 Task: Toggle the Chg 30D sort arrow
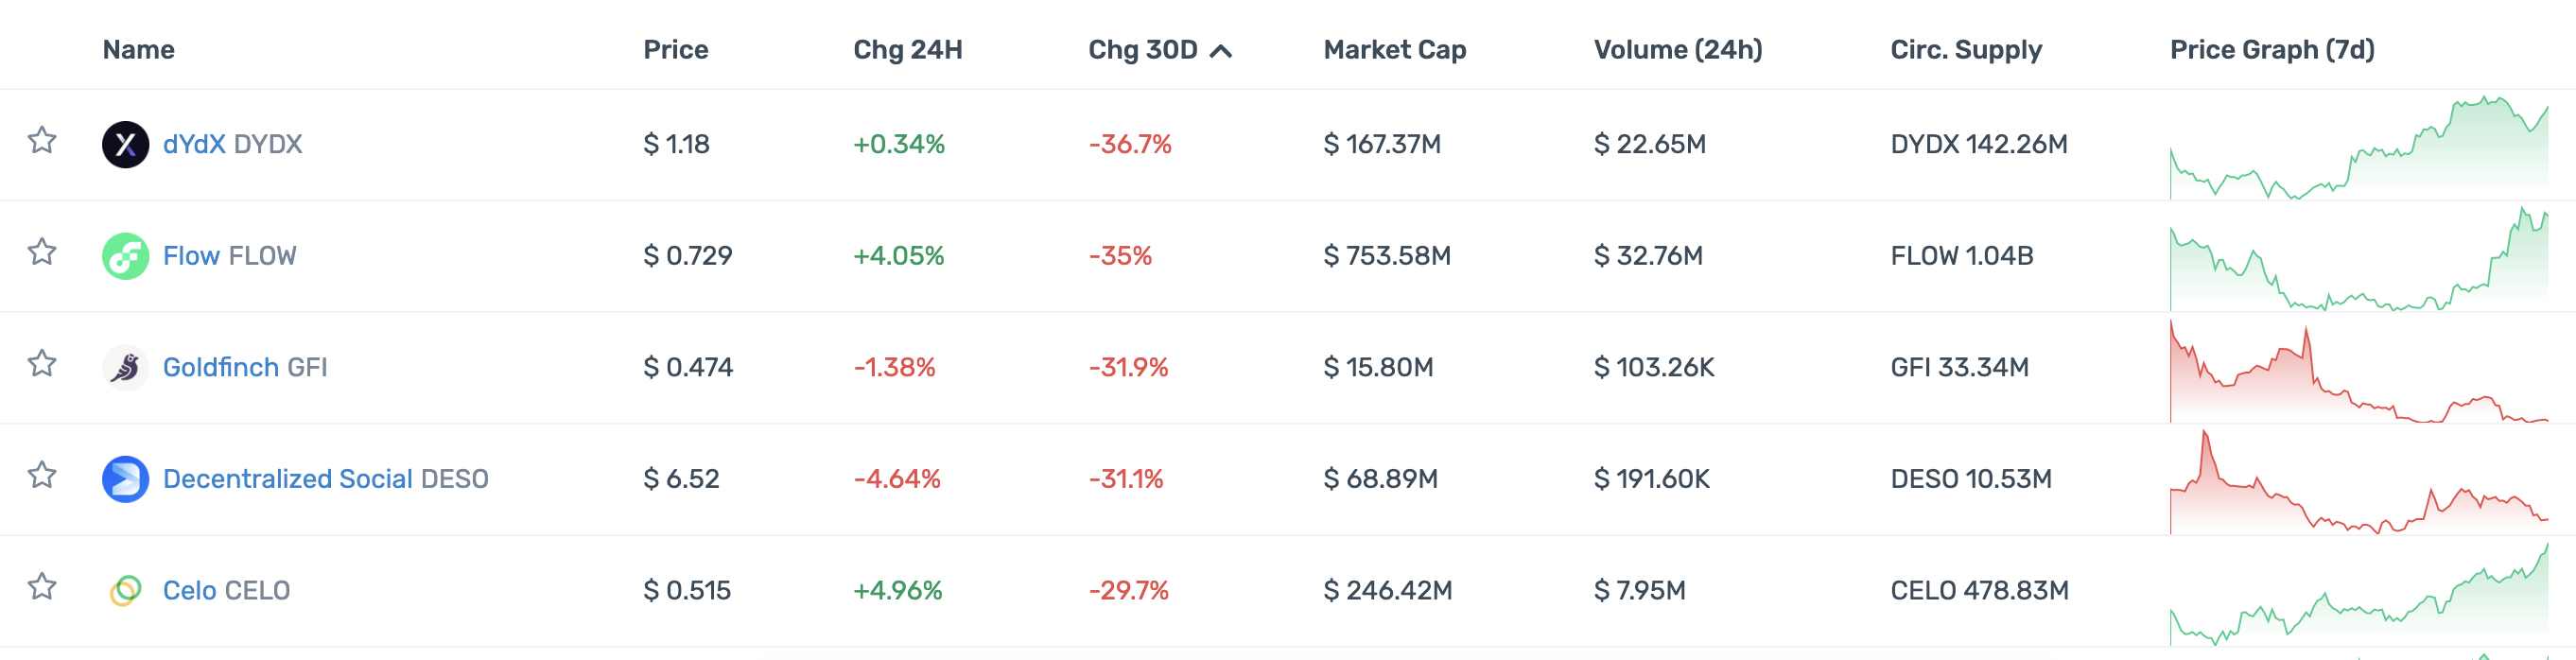(x=1220, y=51)
